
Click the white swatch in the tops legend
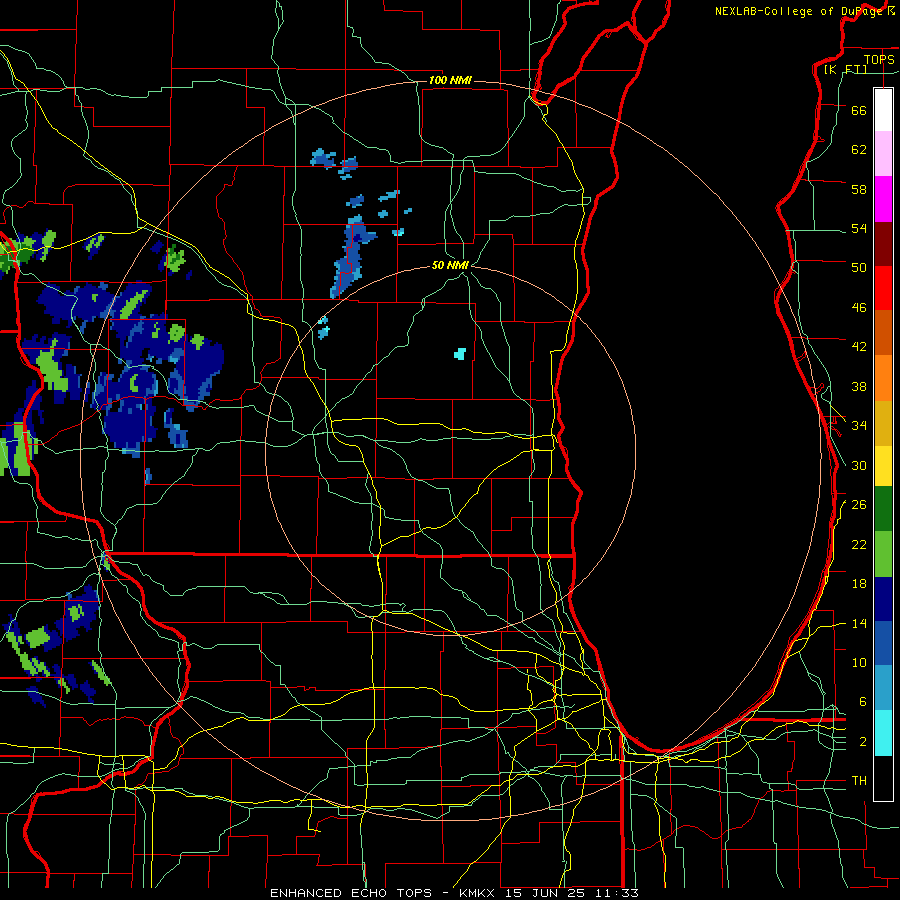pyautogui.click(x=883, y=110)
